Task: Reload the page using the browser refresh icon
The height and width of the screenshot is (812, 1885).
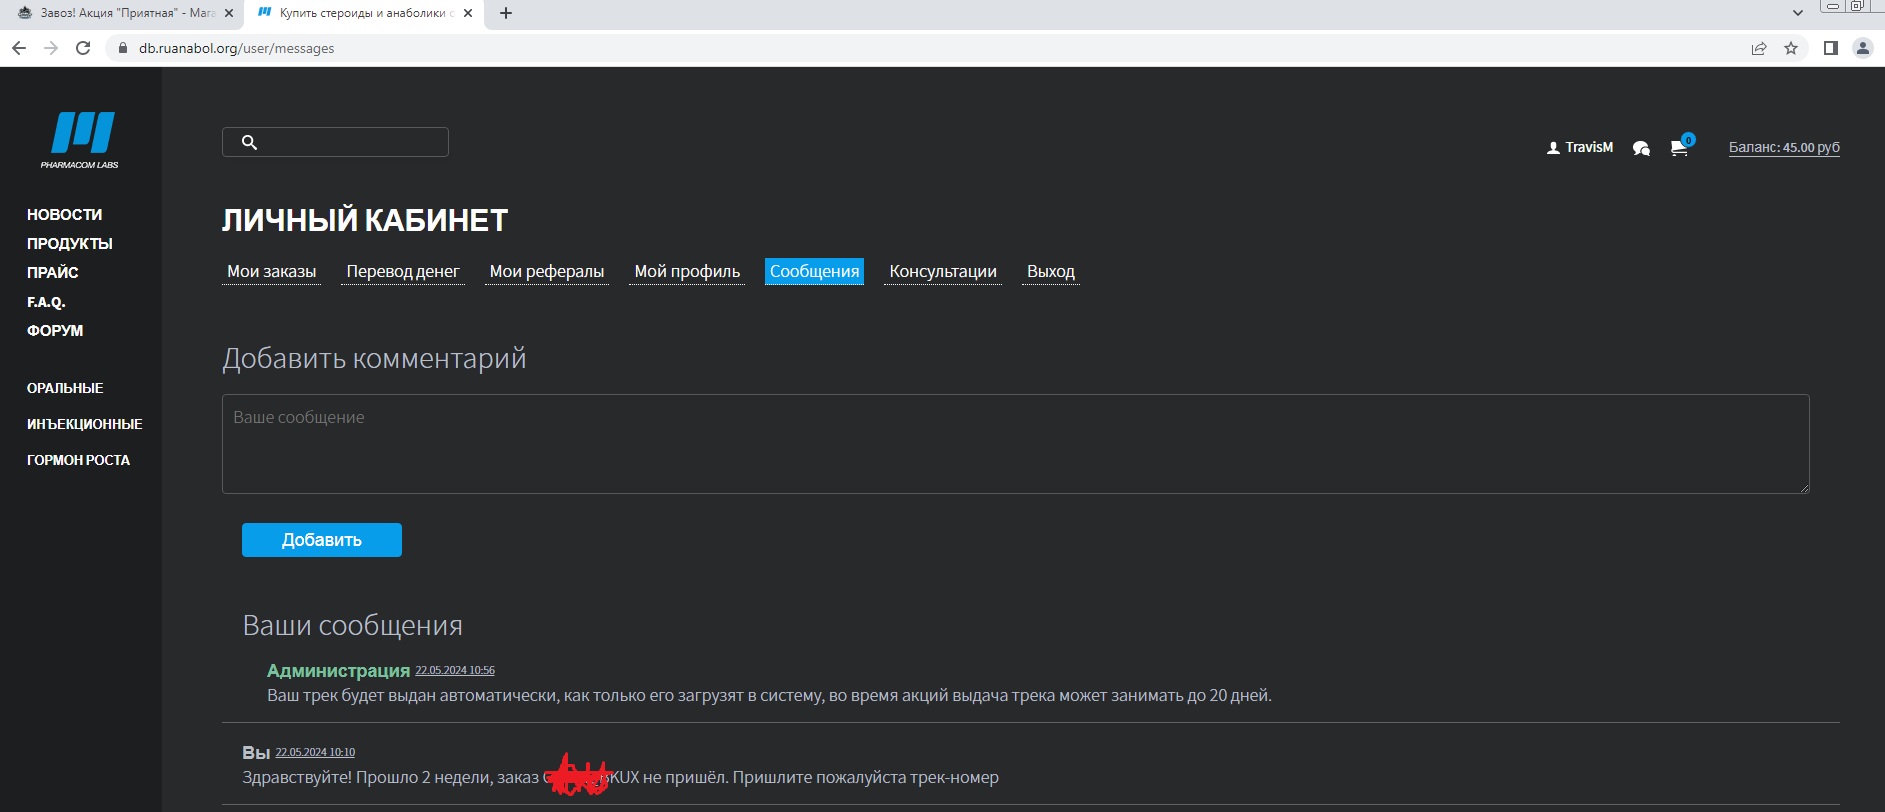Action: click(83, 48)
